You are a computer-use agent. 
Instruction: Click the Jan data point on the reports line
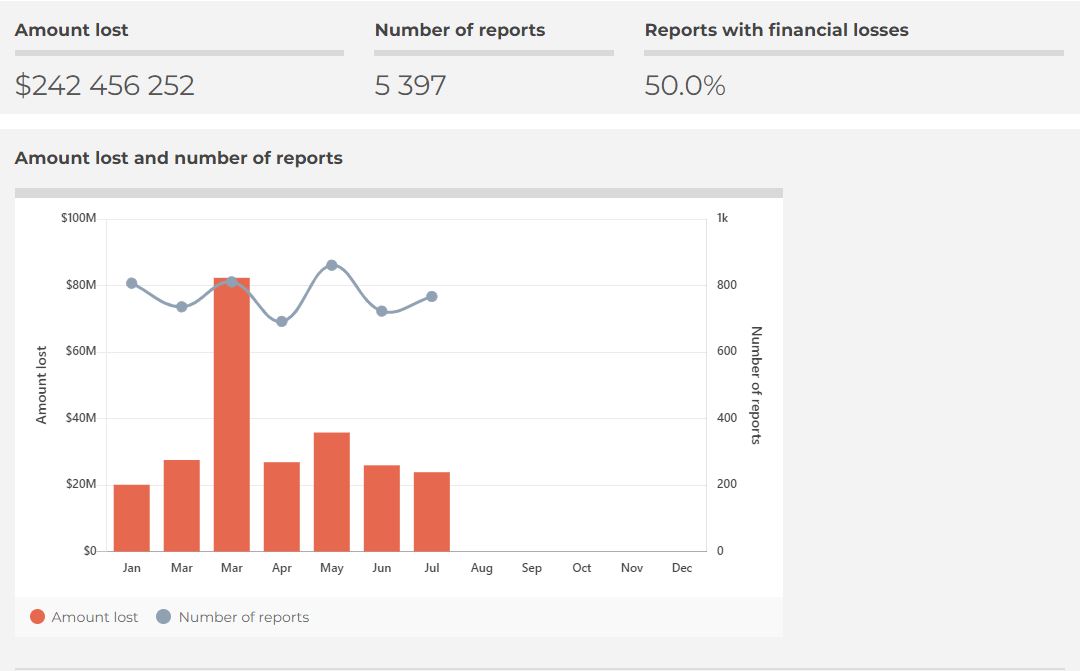[x=132, y=283]
